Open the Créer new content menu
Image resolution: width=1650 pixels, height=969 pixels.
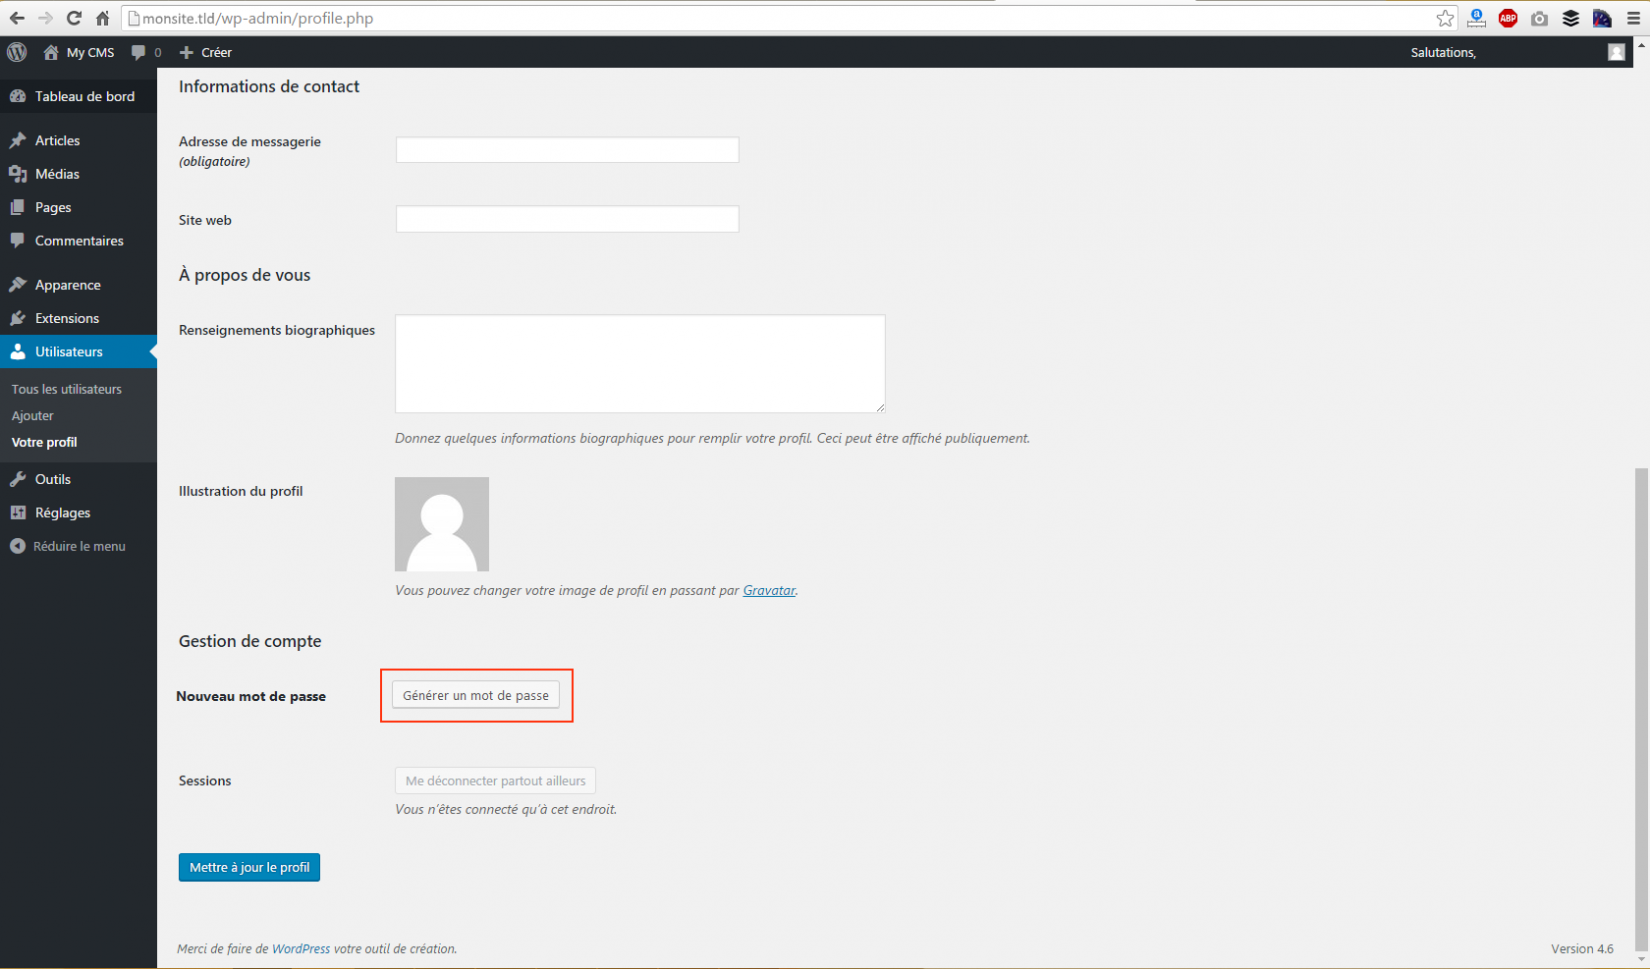click(x=206, y=52)
